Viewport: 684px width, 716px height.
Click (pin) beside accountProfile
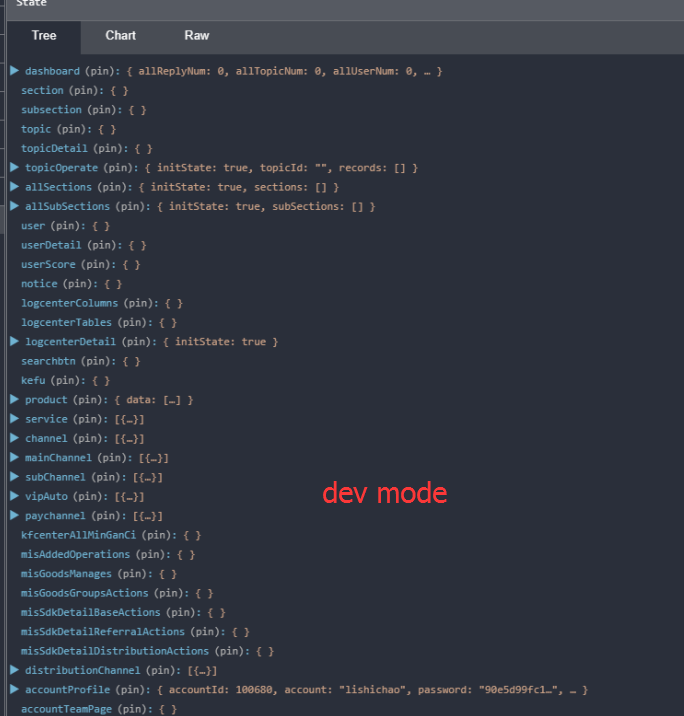click(133, 690)
